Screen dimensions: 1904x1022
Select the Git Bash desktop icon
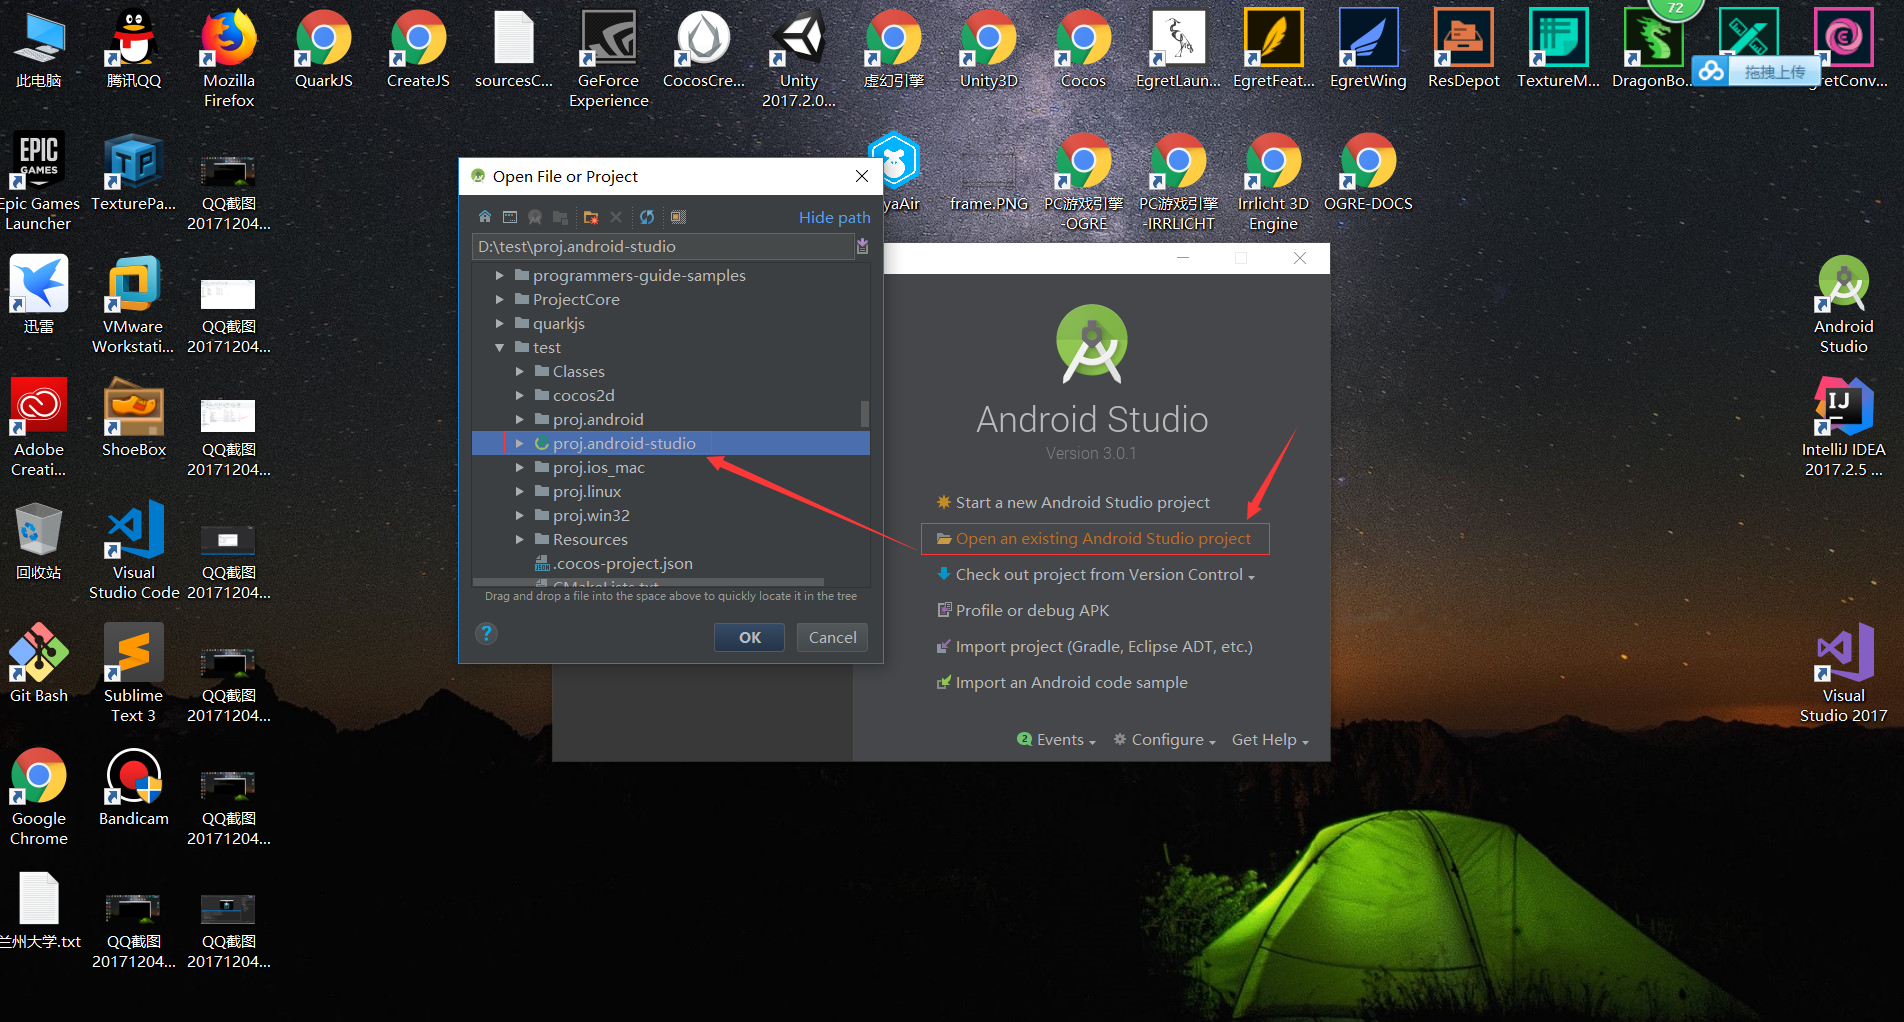pos(39,664)
